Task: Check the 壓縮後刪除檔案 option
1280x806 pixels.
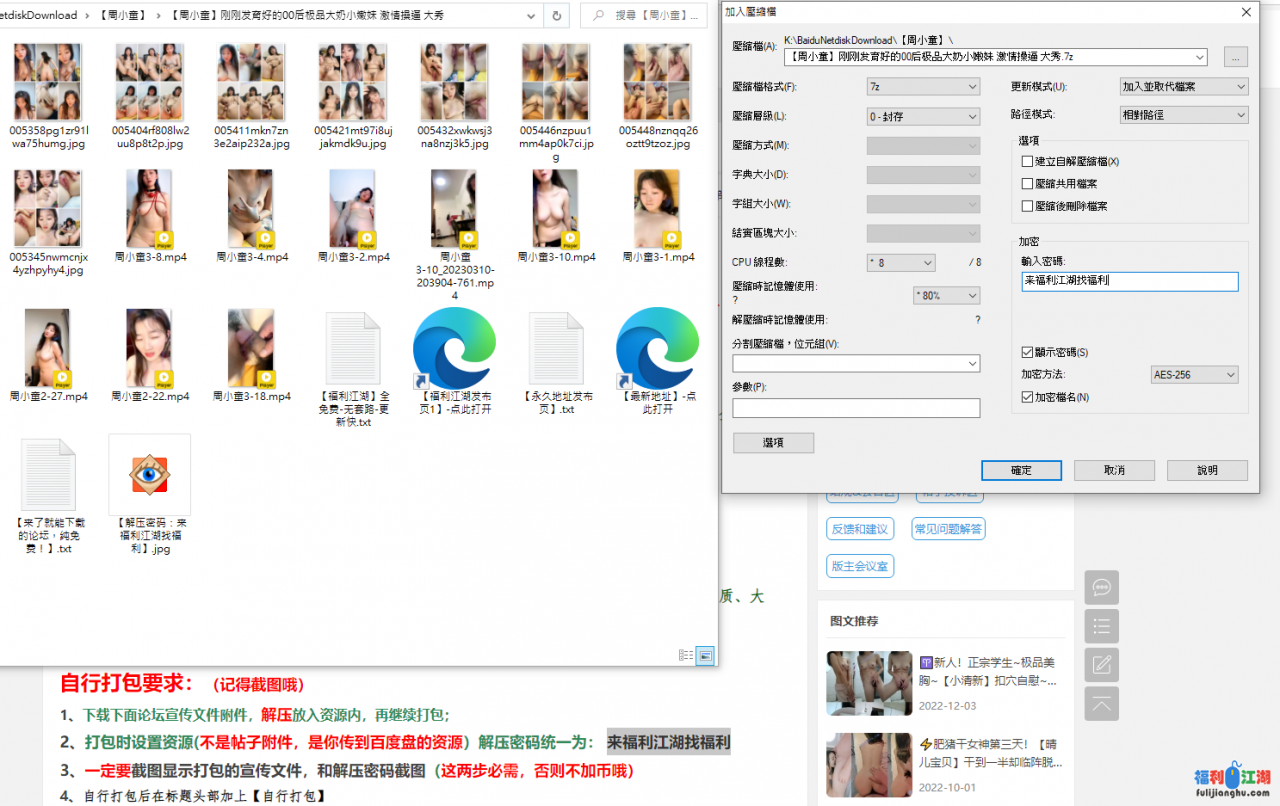Action: tap(1027, 206)
